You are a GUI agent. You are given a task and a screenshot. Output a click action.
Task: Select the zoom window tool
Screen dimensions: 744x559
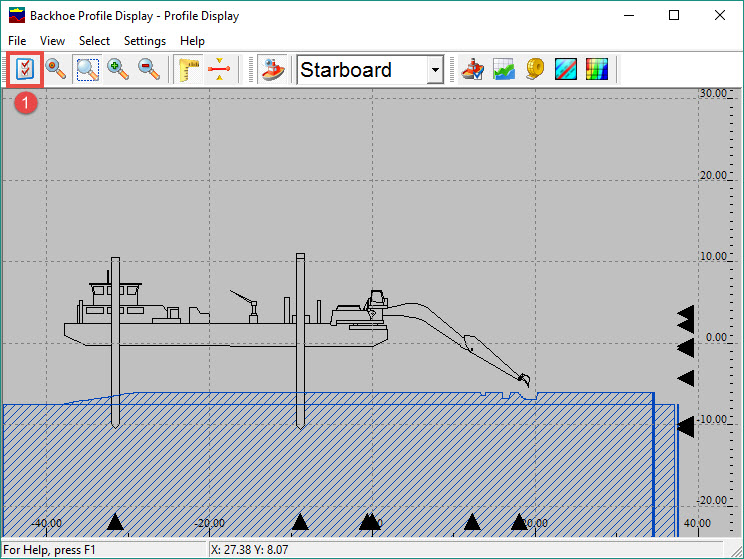[x=88, y=70]
